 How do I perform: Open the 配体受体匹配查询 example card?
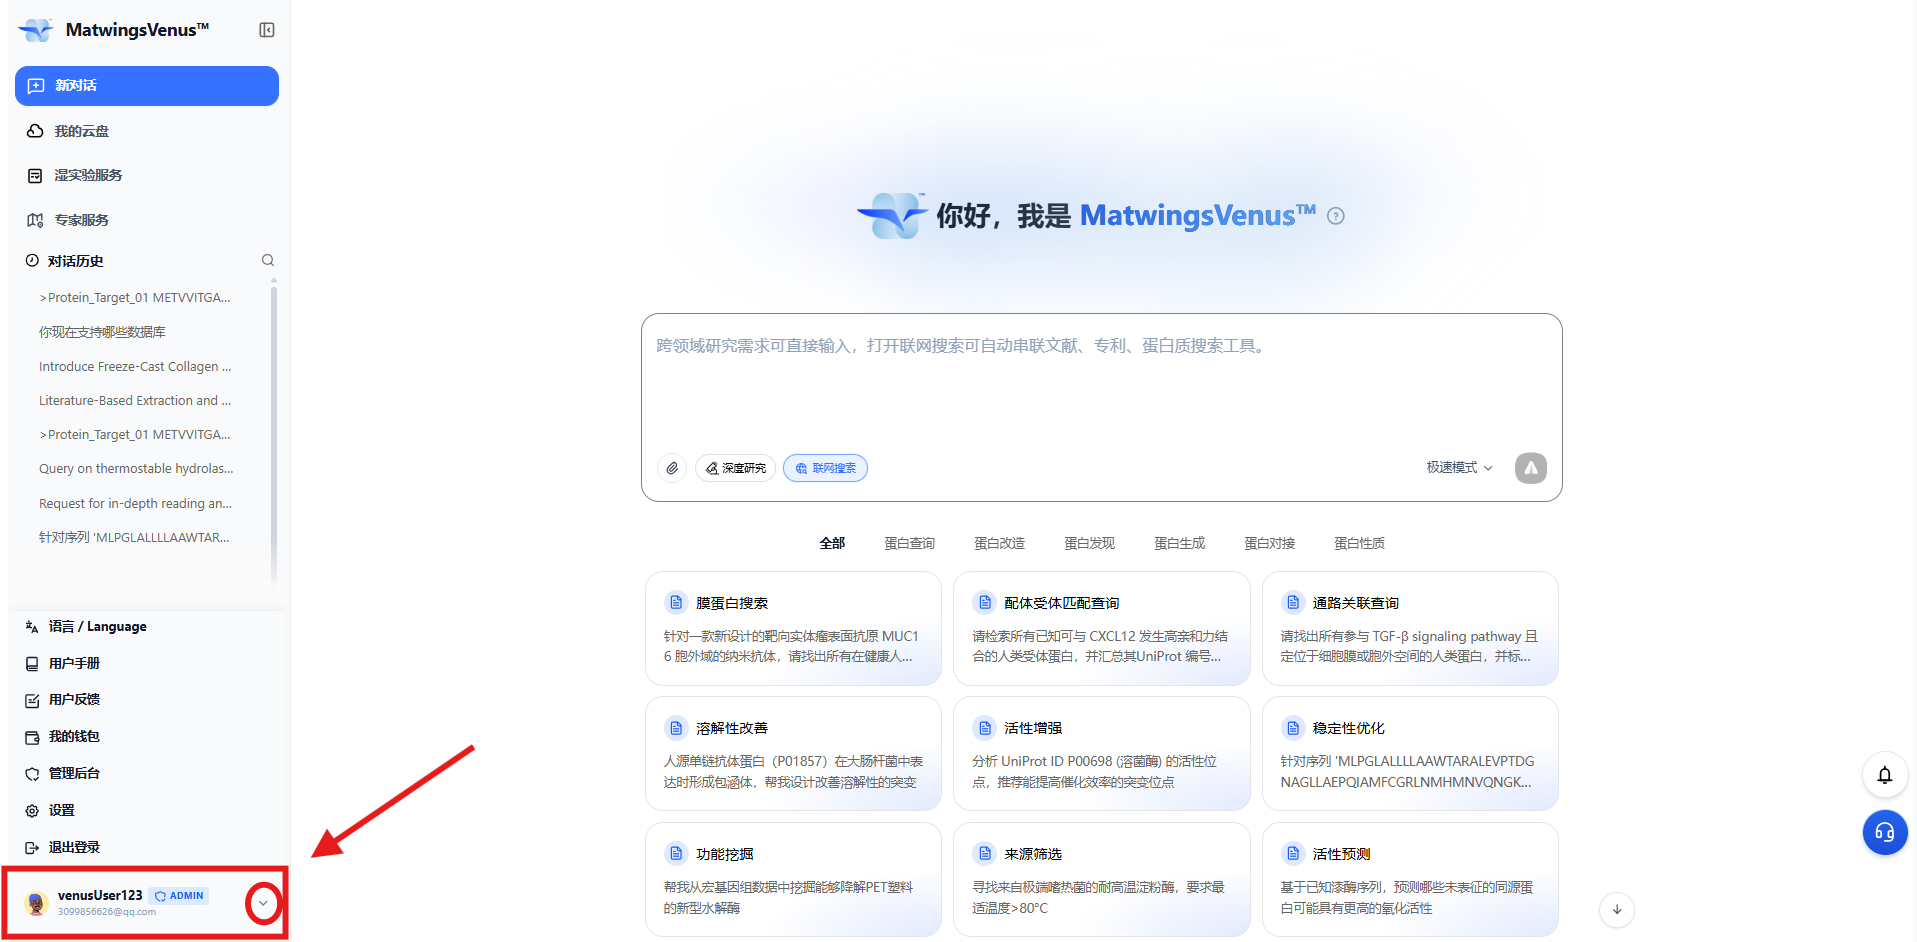click(x=1101, y=629)
